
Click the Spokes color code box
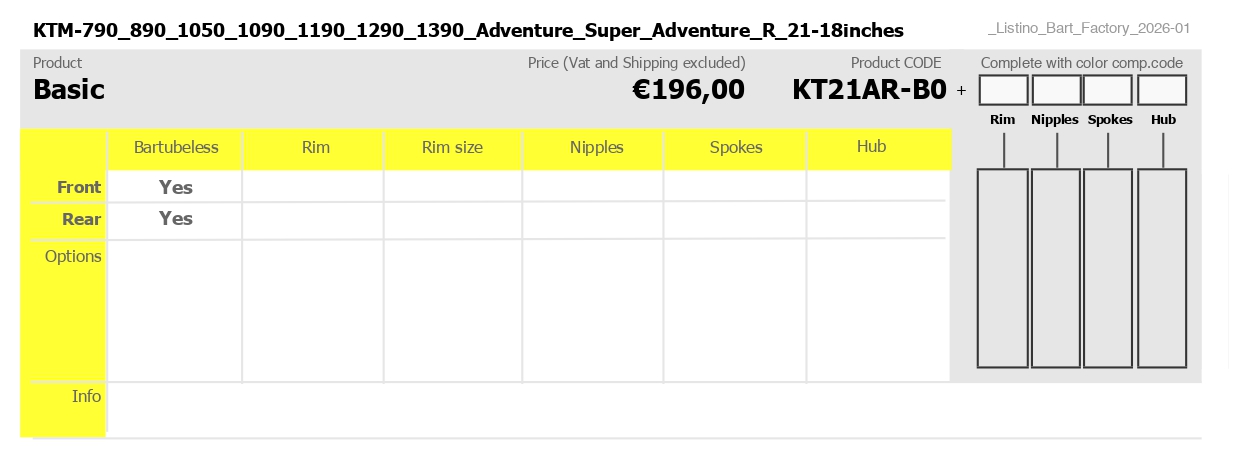tap(1108, 90)
